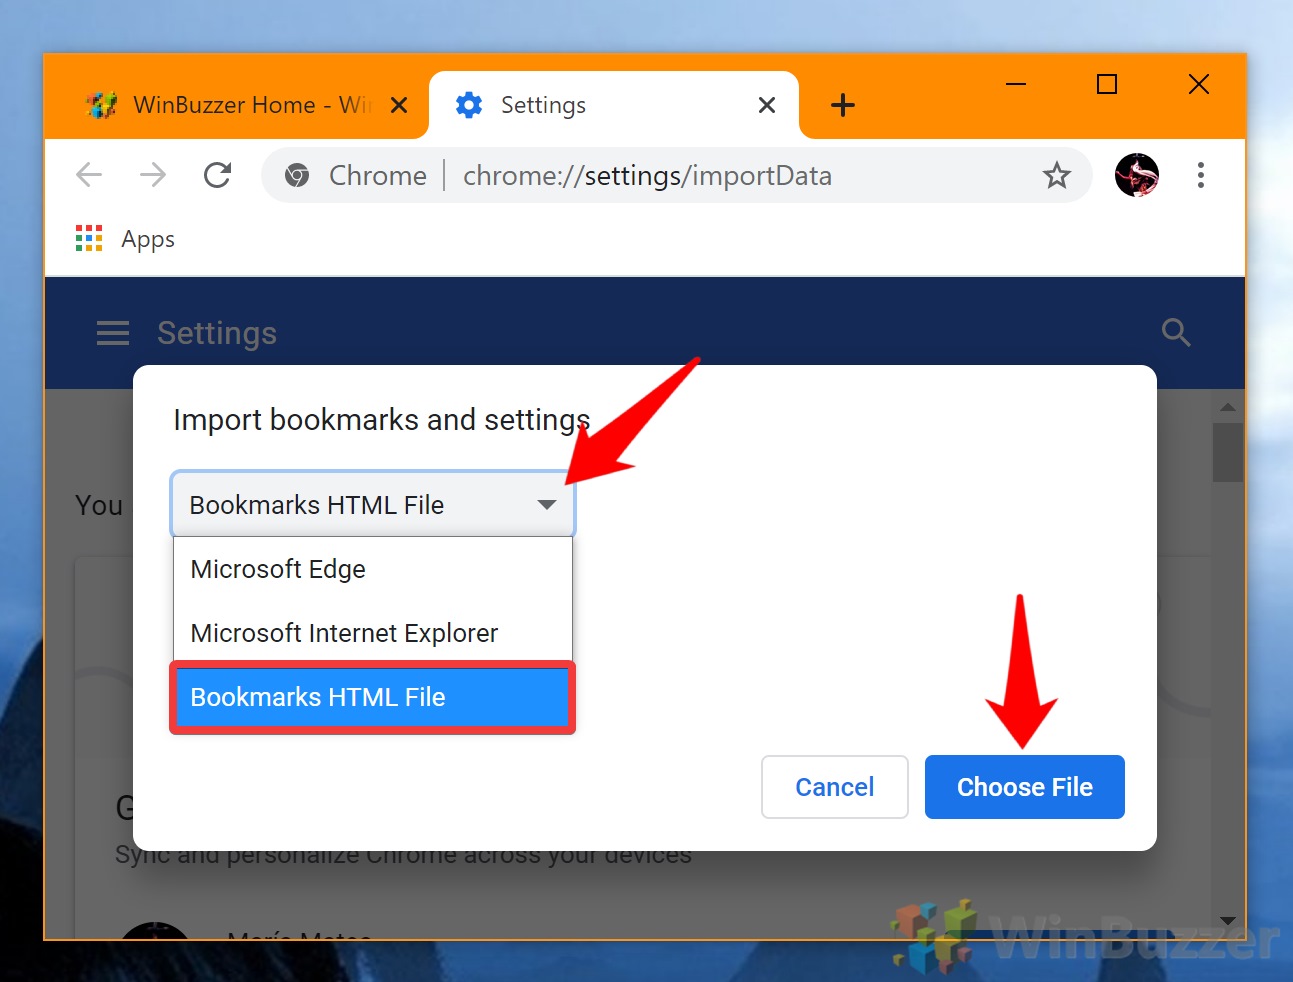Switch to the WinBuzzer Home tab
The width and height of the screenshot is (1293, 982).
240,105
